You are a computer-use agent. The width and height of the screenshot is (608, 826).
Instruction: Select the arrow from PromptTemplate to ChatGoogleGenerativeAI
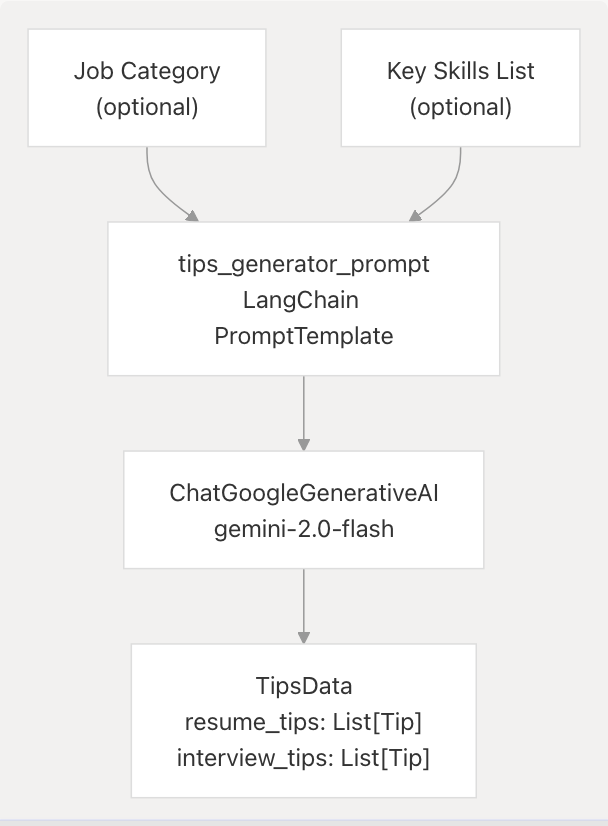[x=303, y=410]
